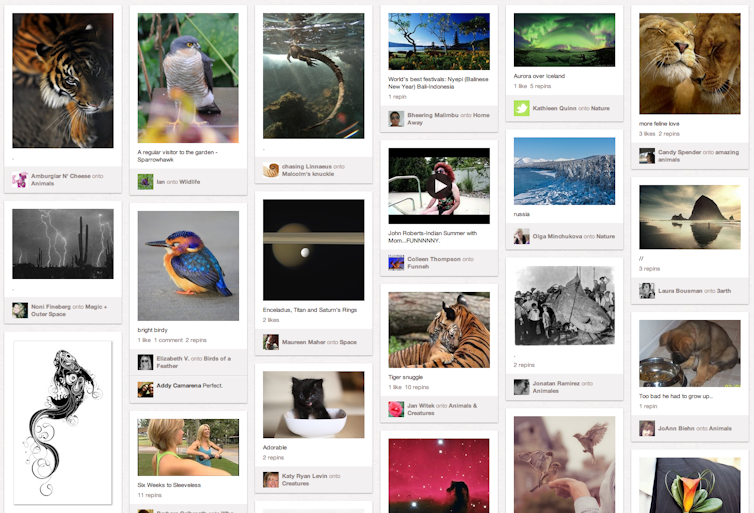The height and width of the screenshot is (513, 754).
Task: Open the bright birdy kingfisher pin
Action: pos(188,266)
